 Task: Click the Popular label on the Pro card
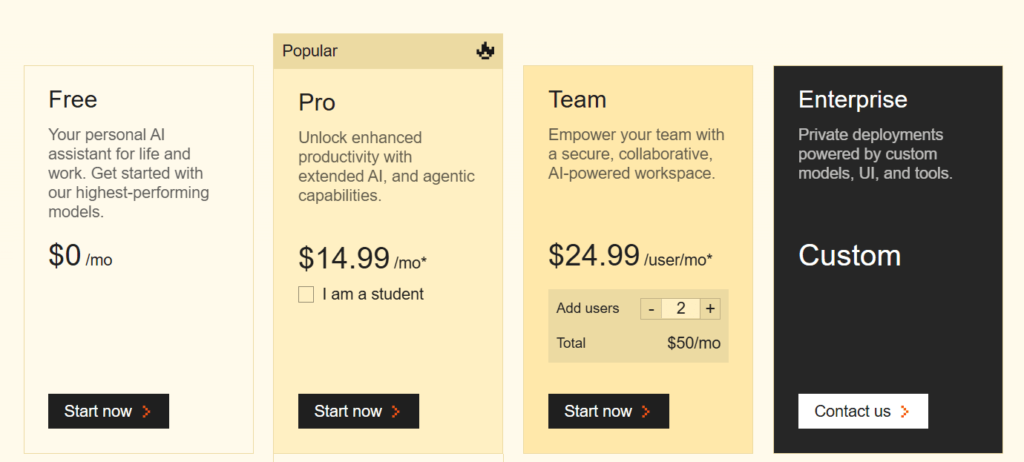coord(310,51)
